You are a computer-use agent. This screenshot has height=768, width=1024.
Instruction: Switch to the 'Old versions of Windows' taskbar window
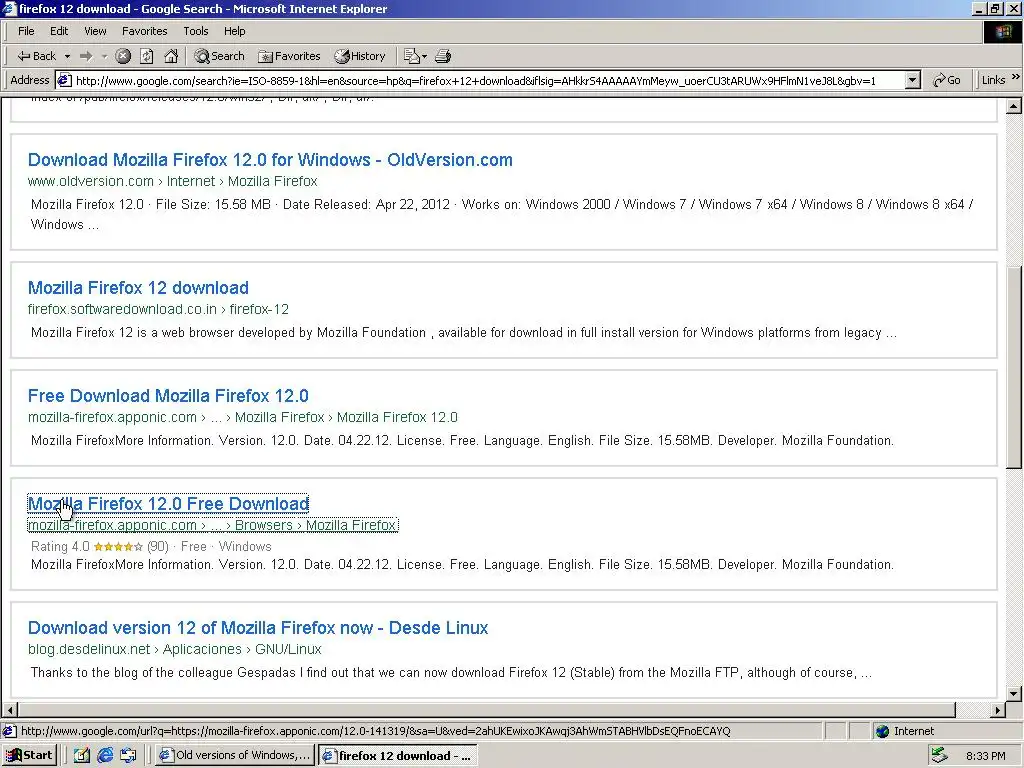point(235,756)
